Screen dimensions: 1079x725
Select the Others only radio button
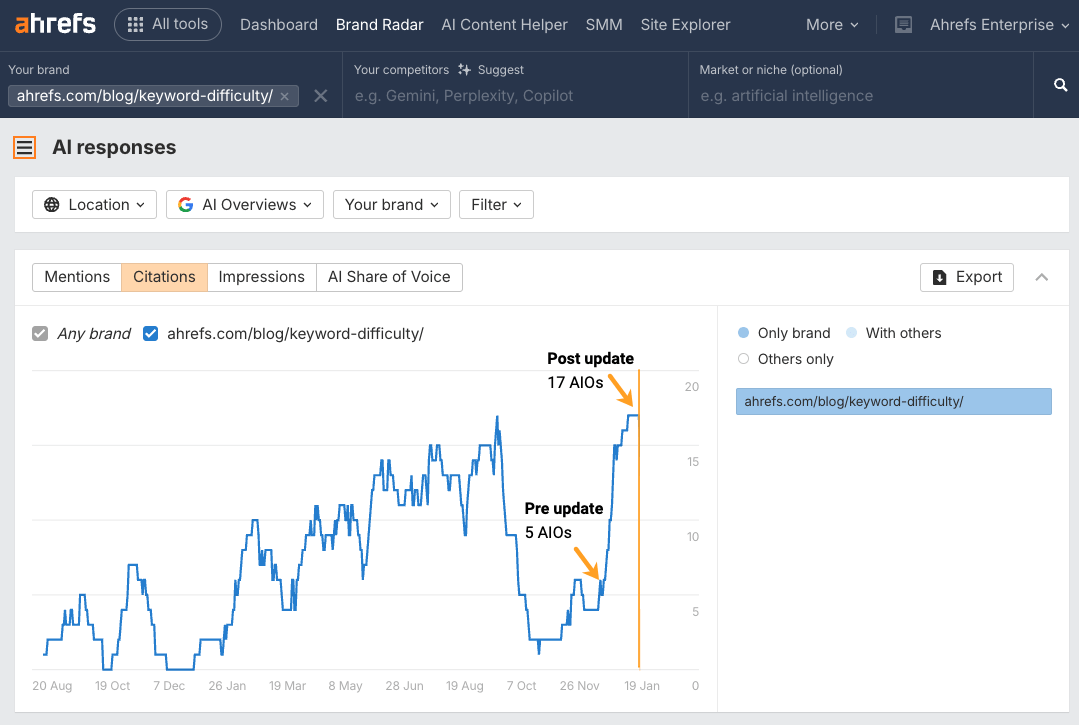[x=741, y=359]
